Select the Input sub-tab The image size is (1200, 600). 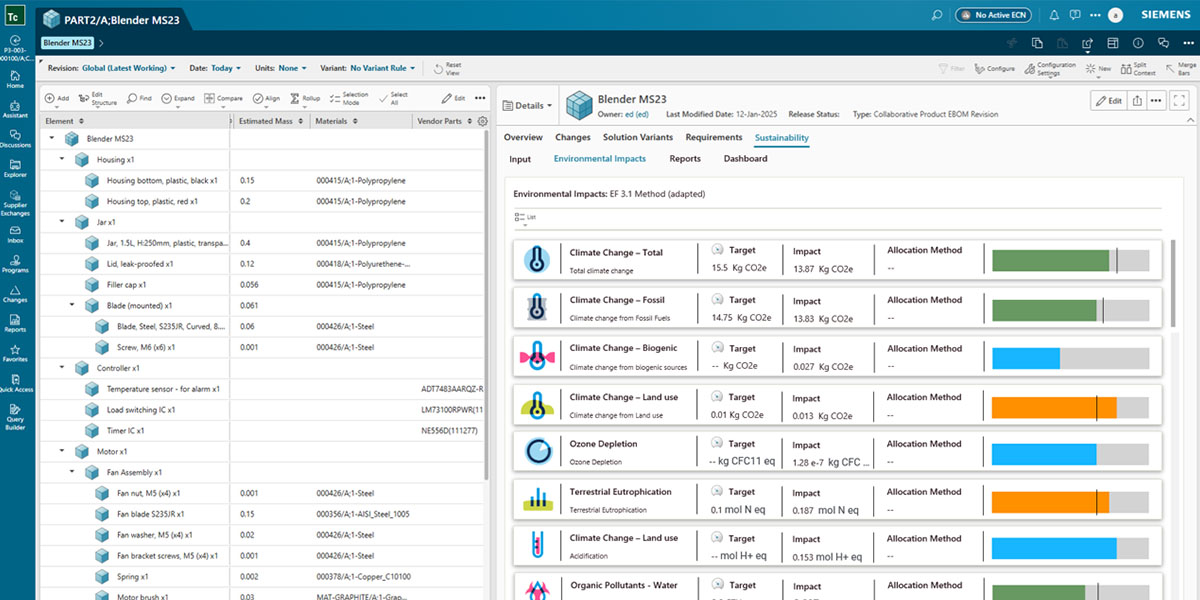tap(520, 159)
